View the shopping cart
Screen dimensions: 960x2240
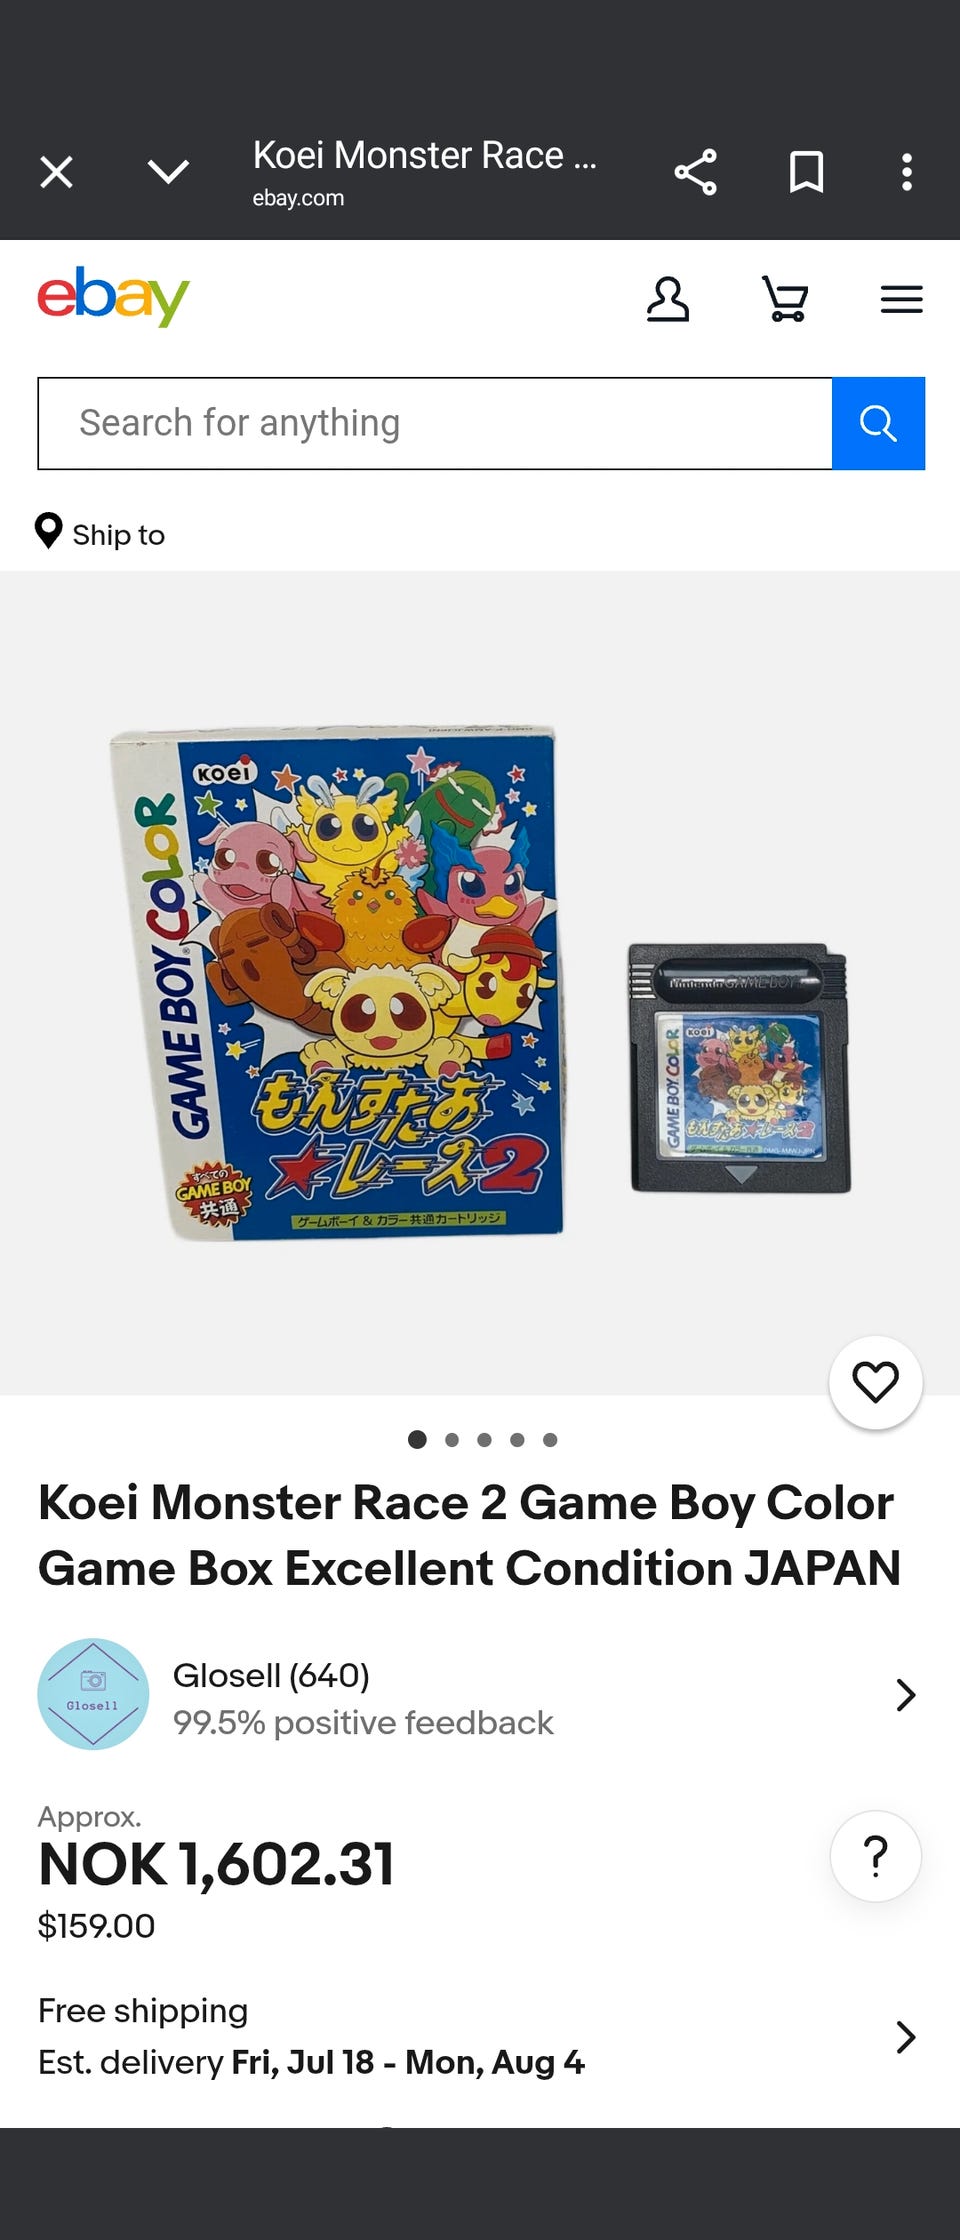(x=785, y=299)
